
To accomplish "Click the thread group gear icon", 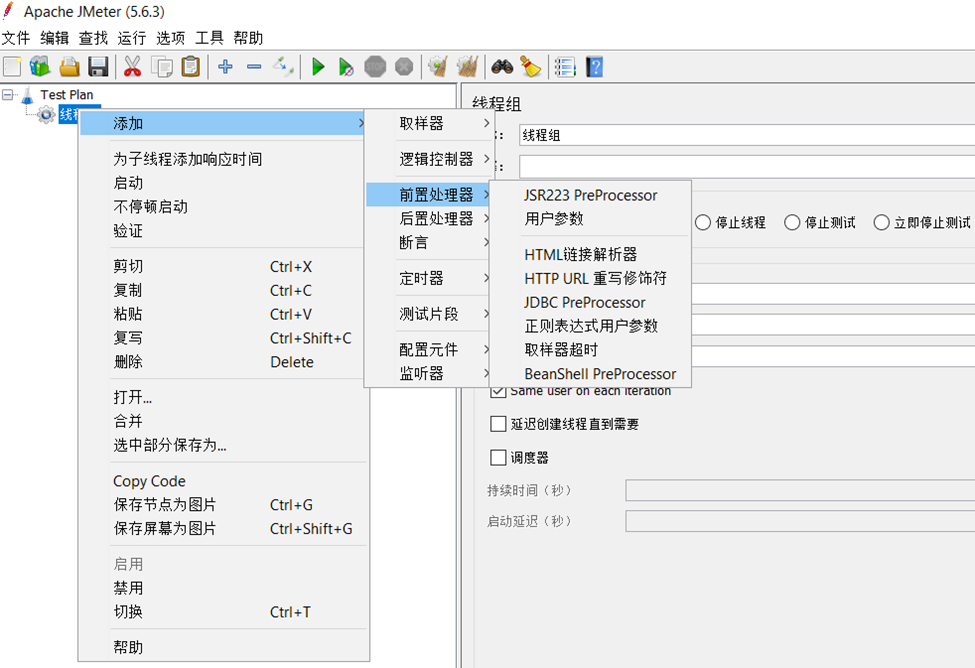I will coord(45,114).
